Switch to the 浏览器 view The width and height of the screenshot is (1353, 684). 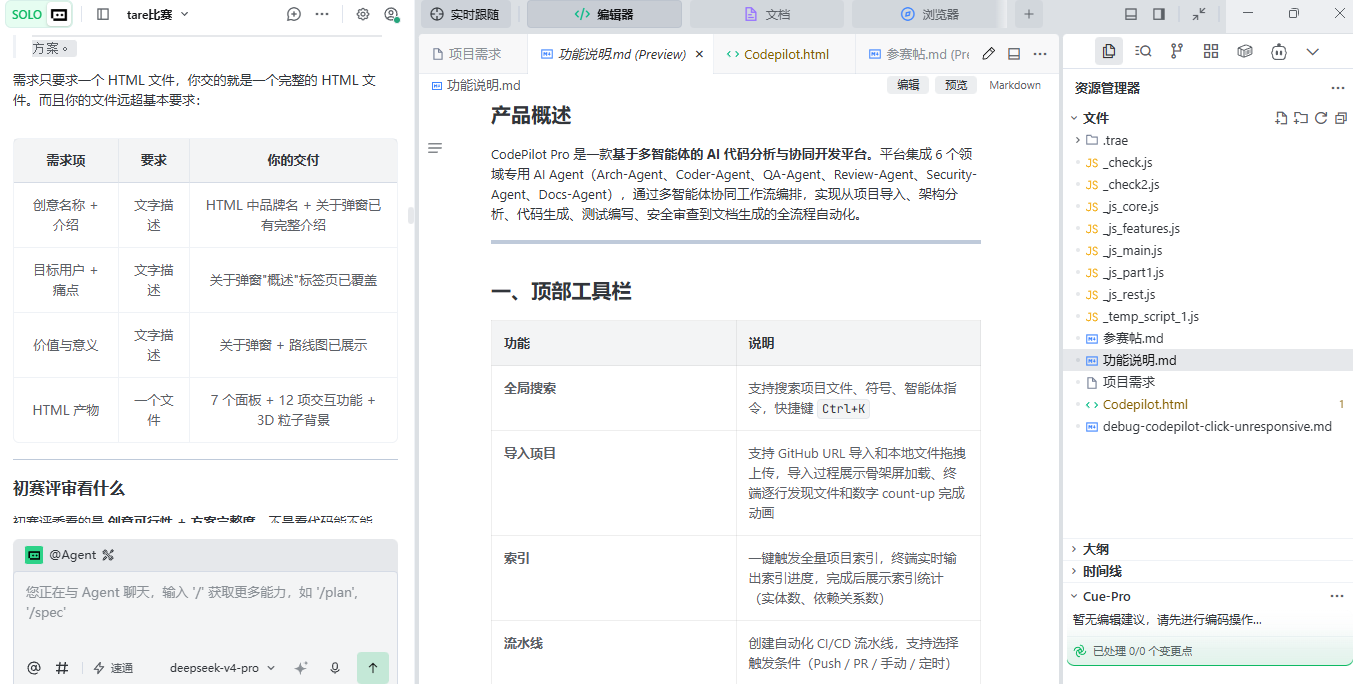[x=930, y=14]
